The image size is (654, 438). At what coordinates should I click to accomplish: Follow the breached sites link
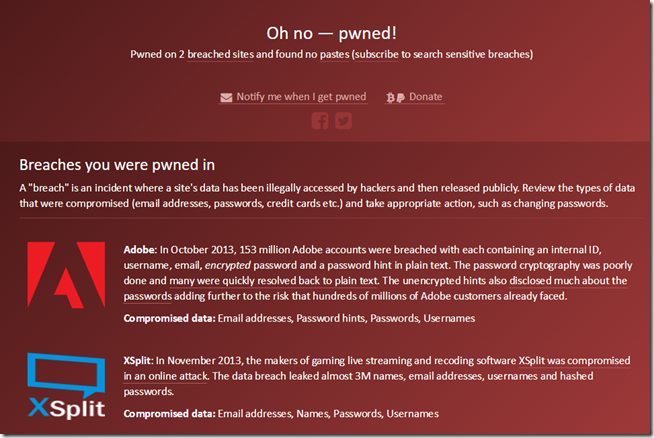pos(220,55)
